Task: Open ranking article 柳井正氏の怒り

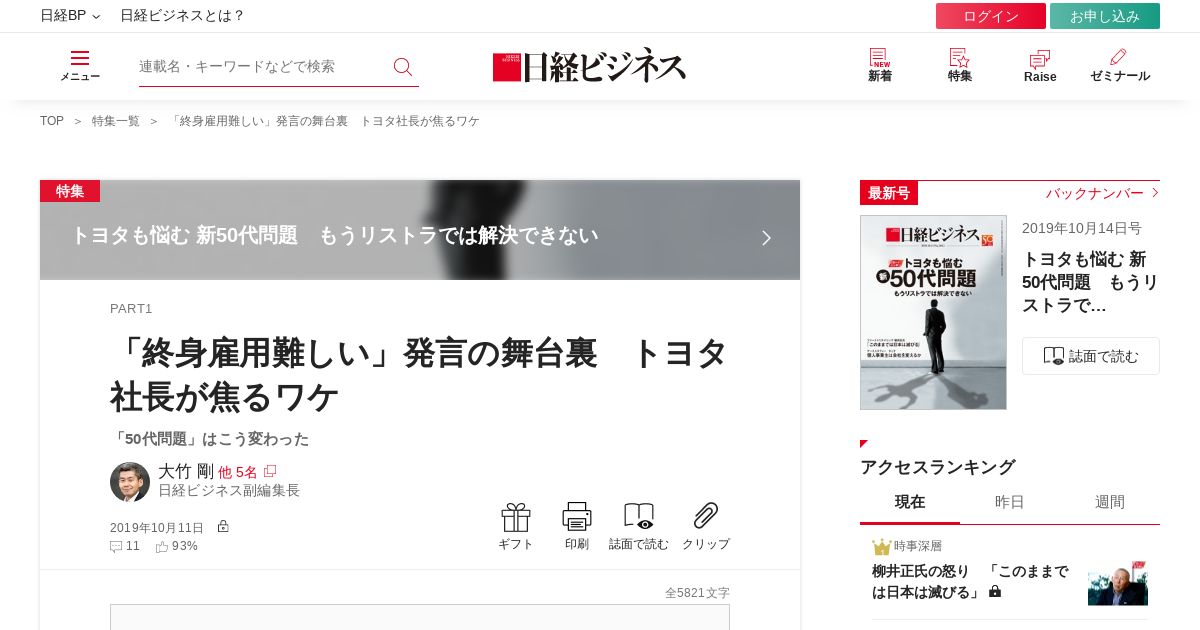Action: tap(971, 582)
